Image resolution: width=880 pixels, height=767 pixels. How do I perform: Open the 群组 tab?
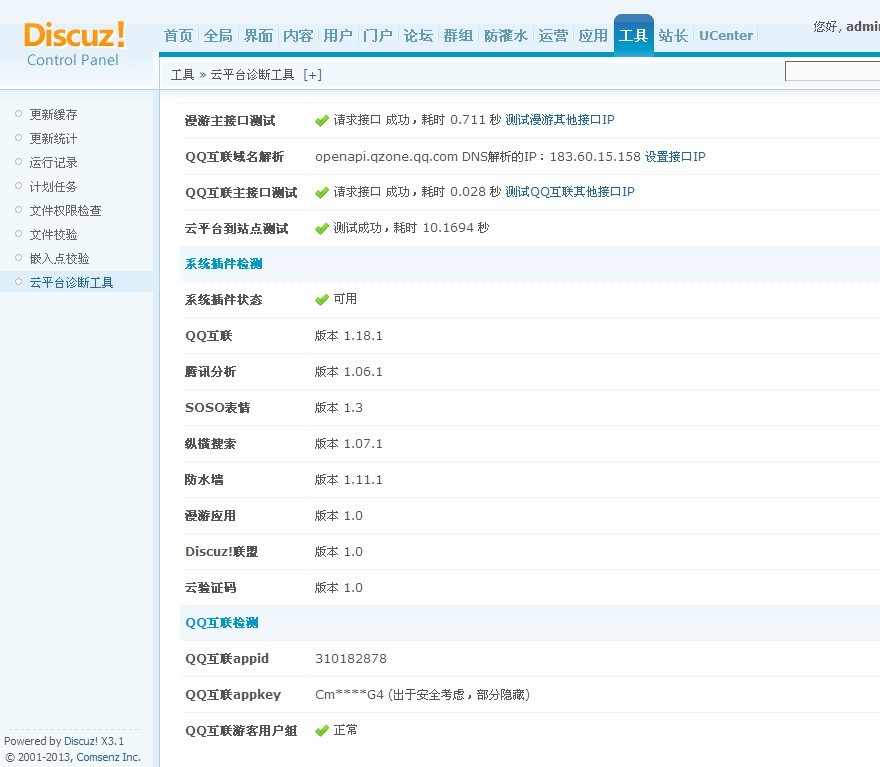pos(458,36)
